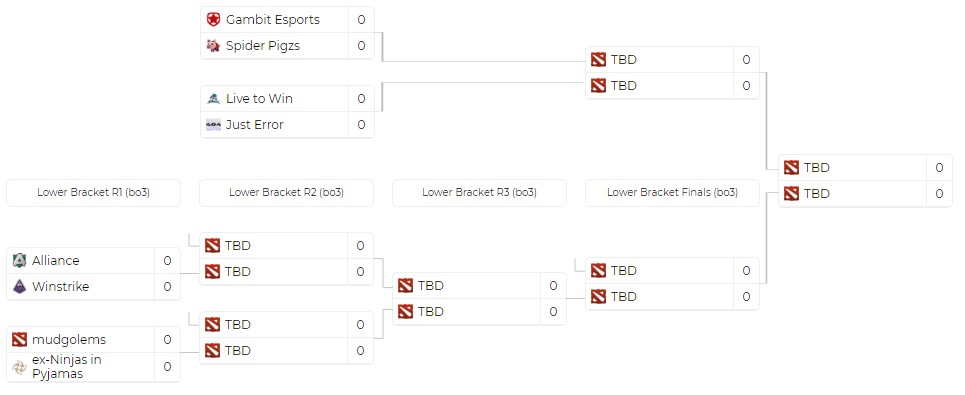The image size is (965, 395).
Task: Click the Just Error 404 logo
Action: (x=213, y=124)
